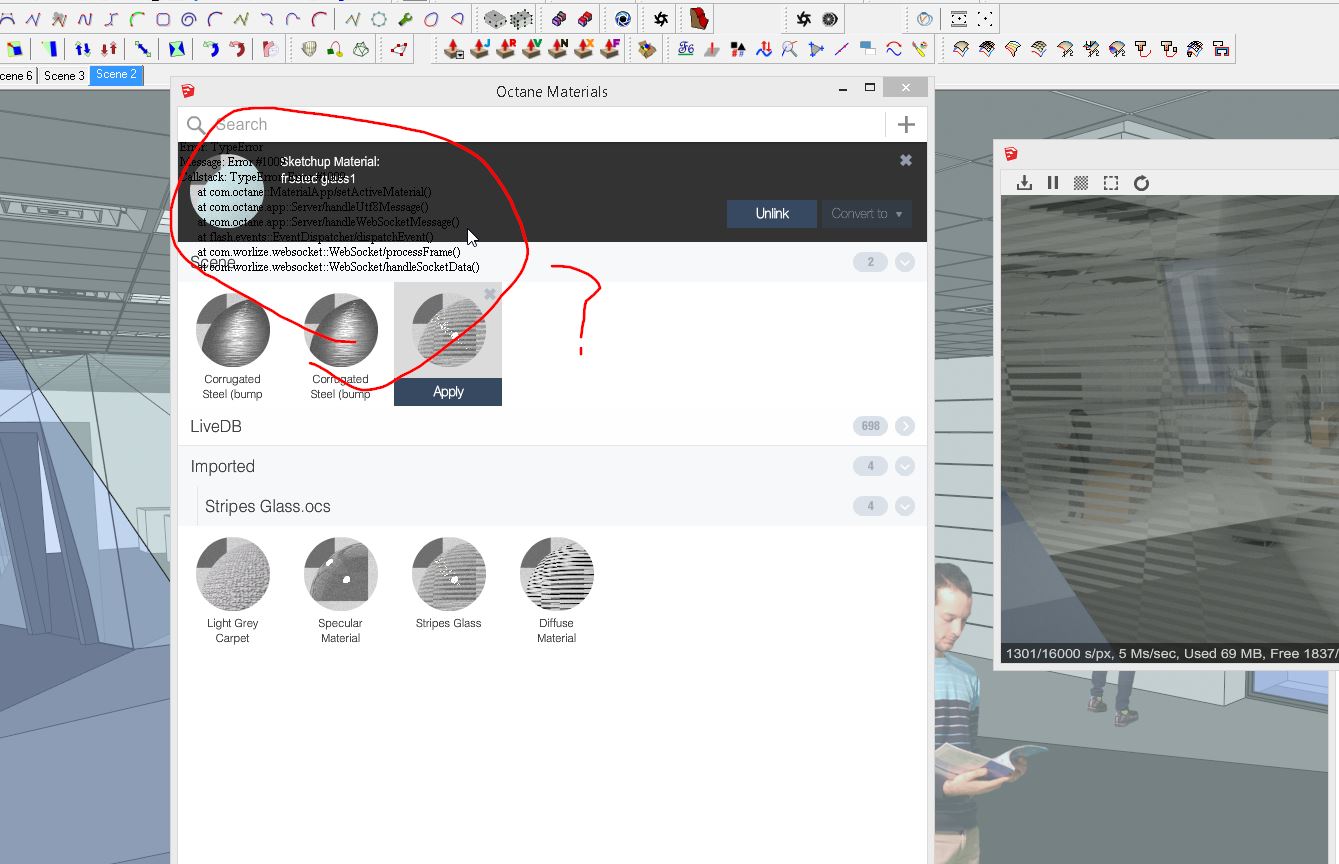Restart the render with refresh icon
1339x864 pixels.
[1141, 183]
